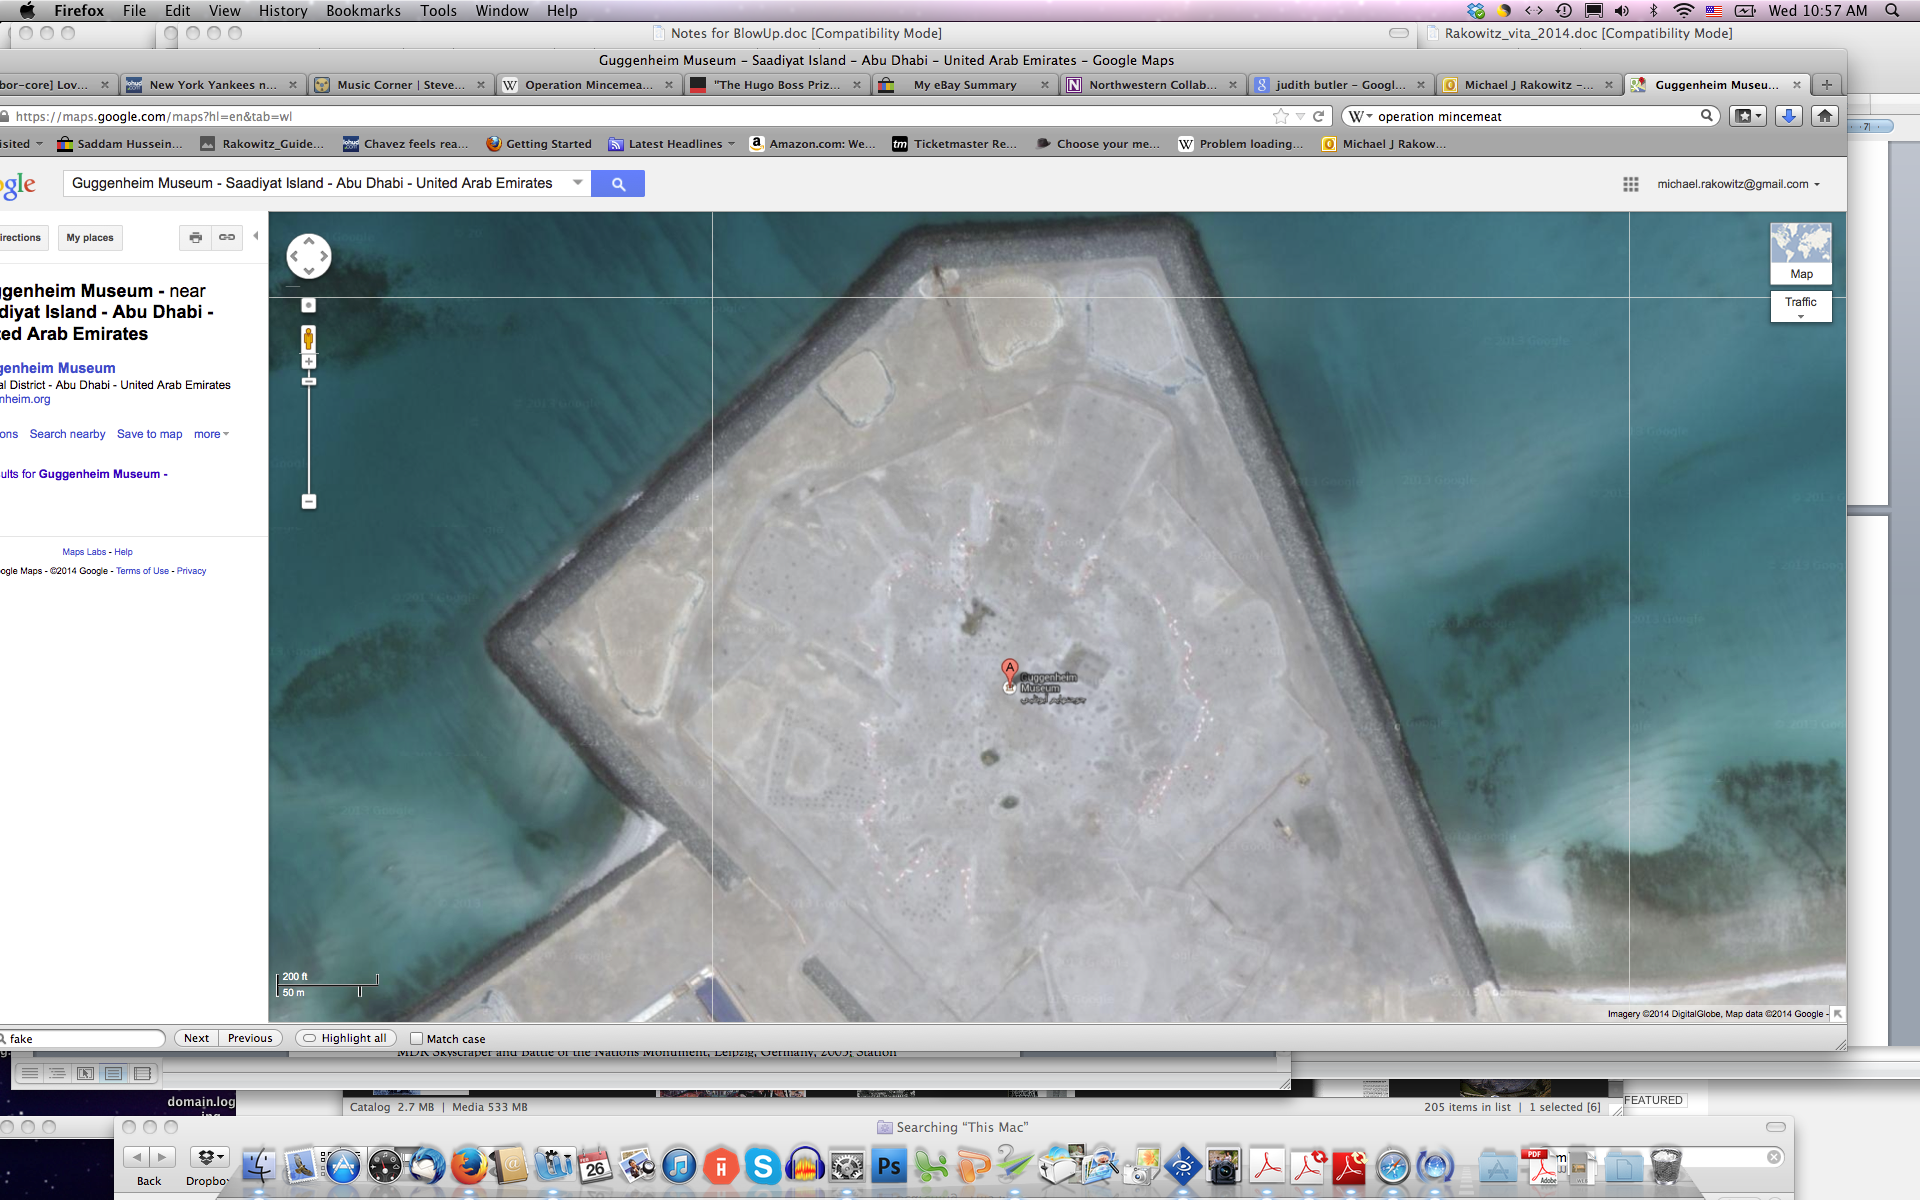Expand the 'more' options dropdown
1920x1200 pixels.
pos(211,434)
